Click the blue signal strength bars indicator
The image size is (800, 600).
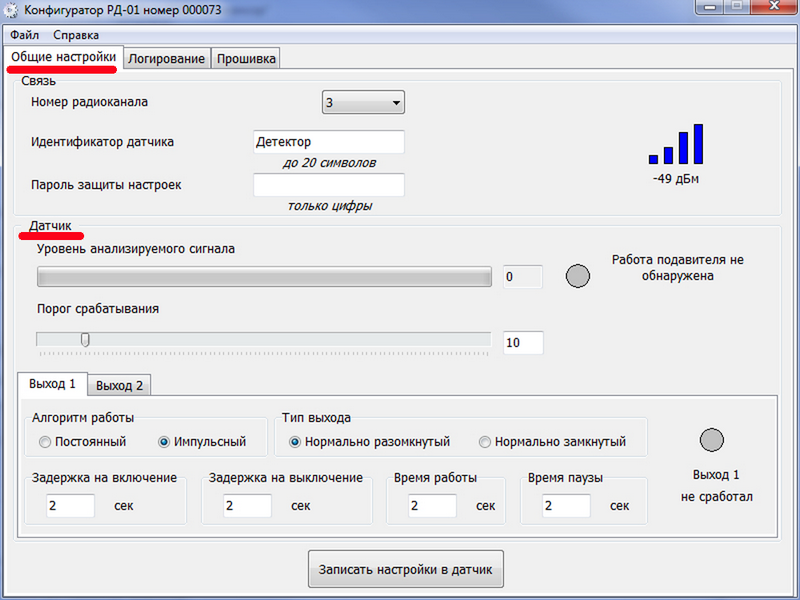point(676,144)
